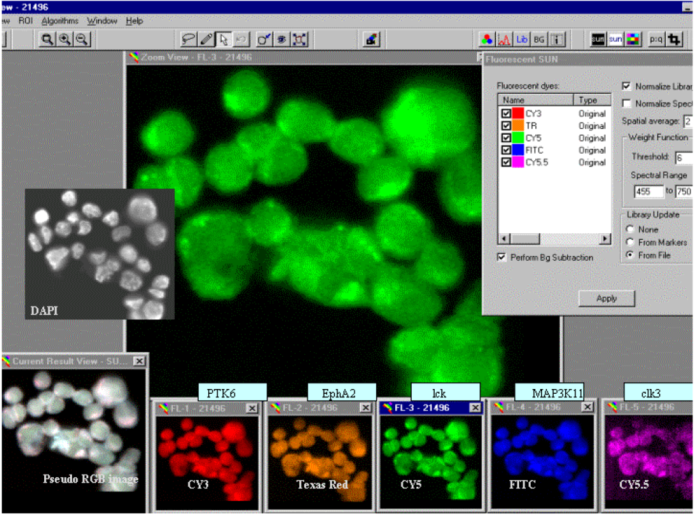Screen dimensions: 694x515
Task: Click the zoom out magnifier icon
Action: [82, 39]
